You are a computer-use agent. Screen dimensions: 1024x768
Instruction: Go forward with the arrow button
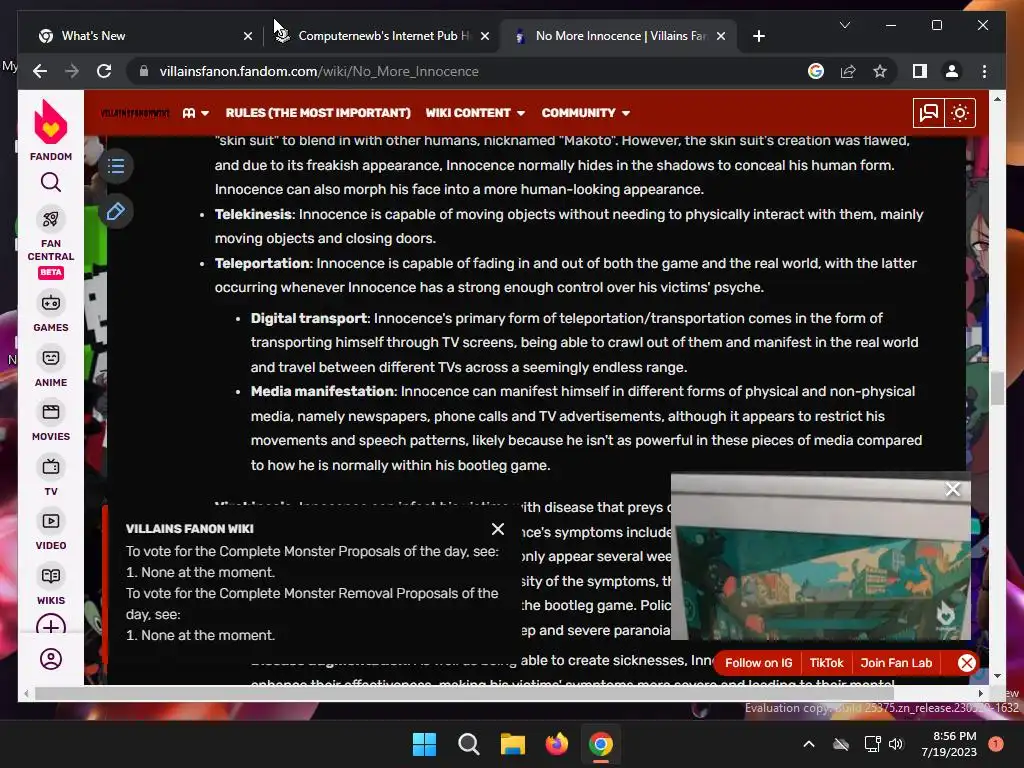click(x=72, y=71)
